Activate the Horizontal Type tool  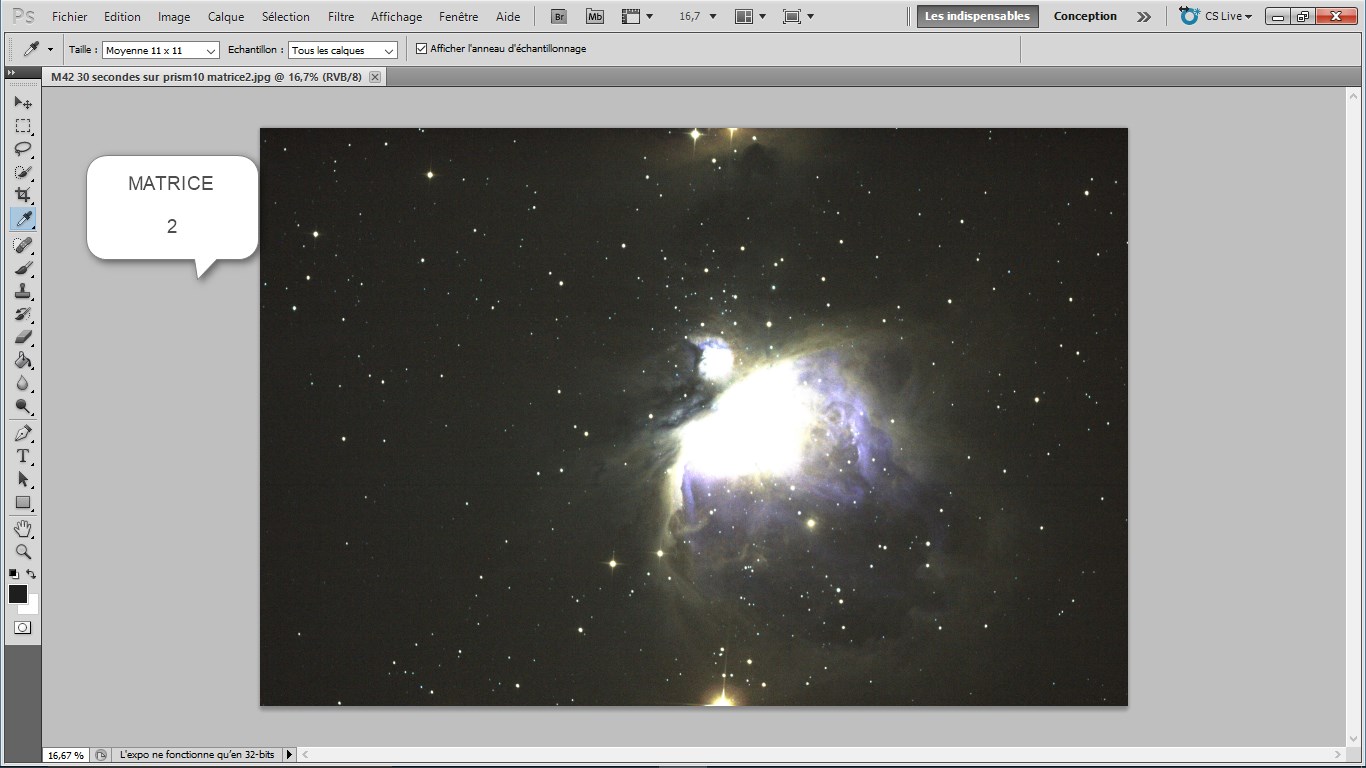22,456
